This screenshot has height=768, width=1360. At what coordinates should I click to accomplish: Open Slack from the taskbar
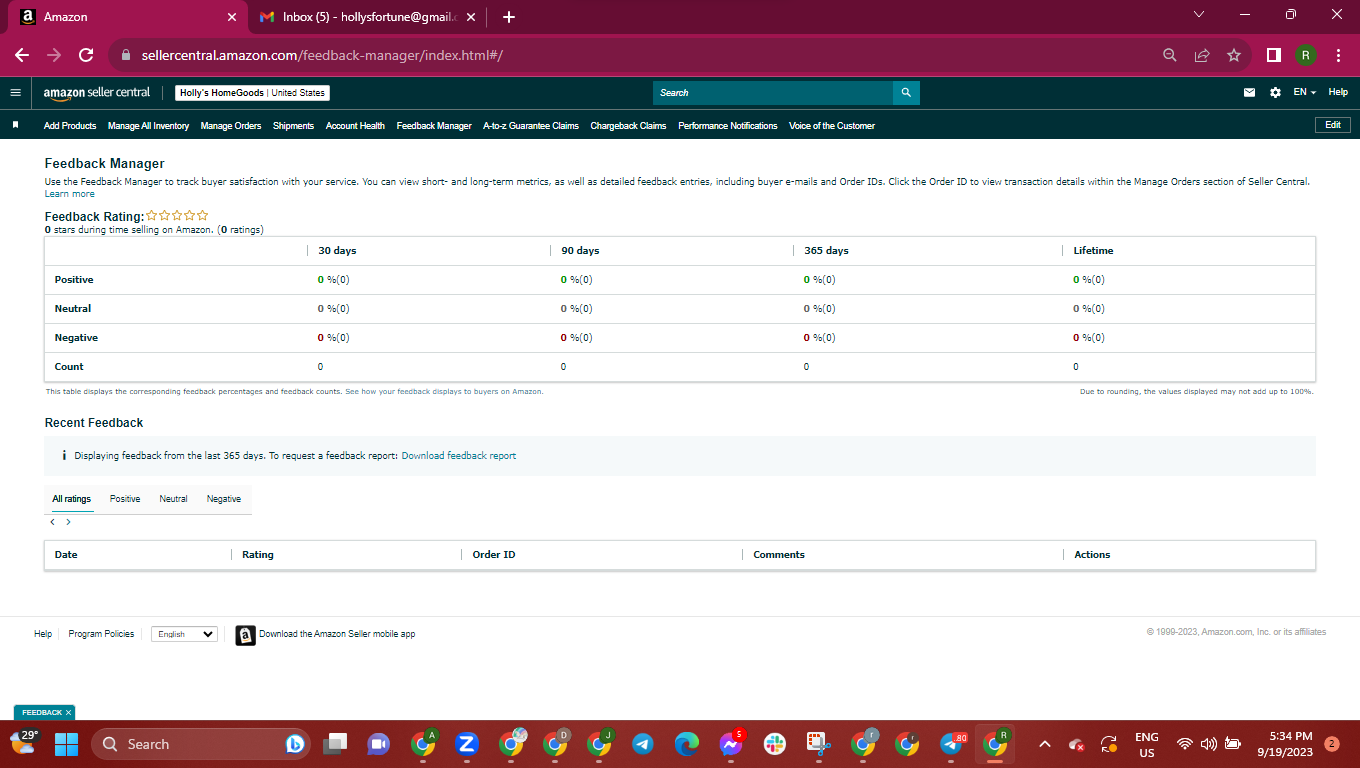(775, 744)
